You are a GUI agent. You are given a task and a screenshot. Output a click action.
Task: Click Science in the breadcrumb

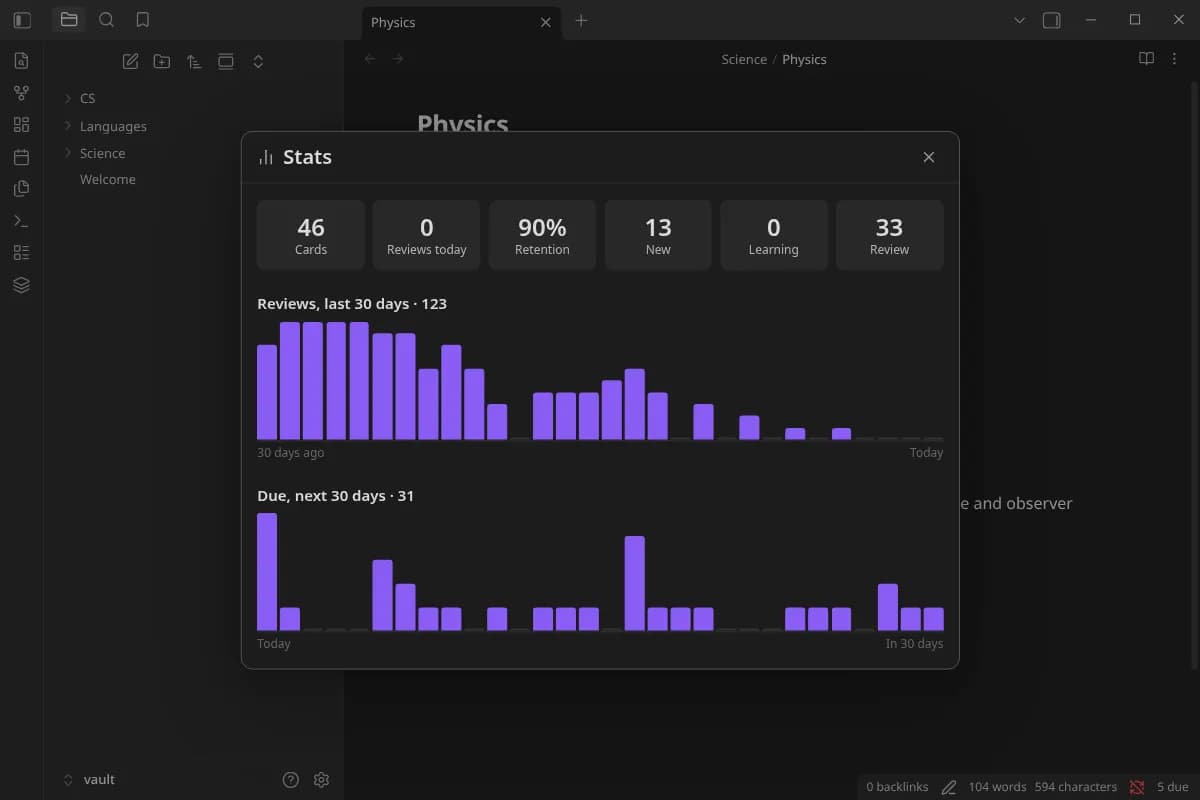(744, 59)
